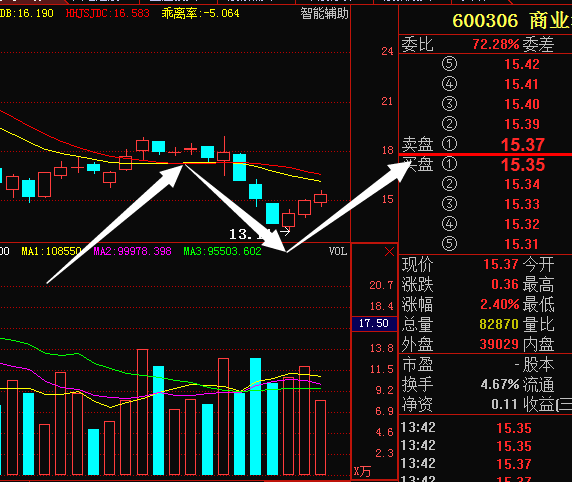Viewport: 572px width, 482px height.
Task: Select sell order level 1 circled icon
Action: (x=449, y=144)
